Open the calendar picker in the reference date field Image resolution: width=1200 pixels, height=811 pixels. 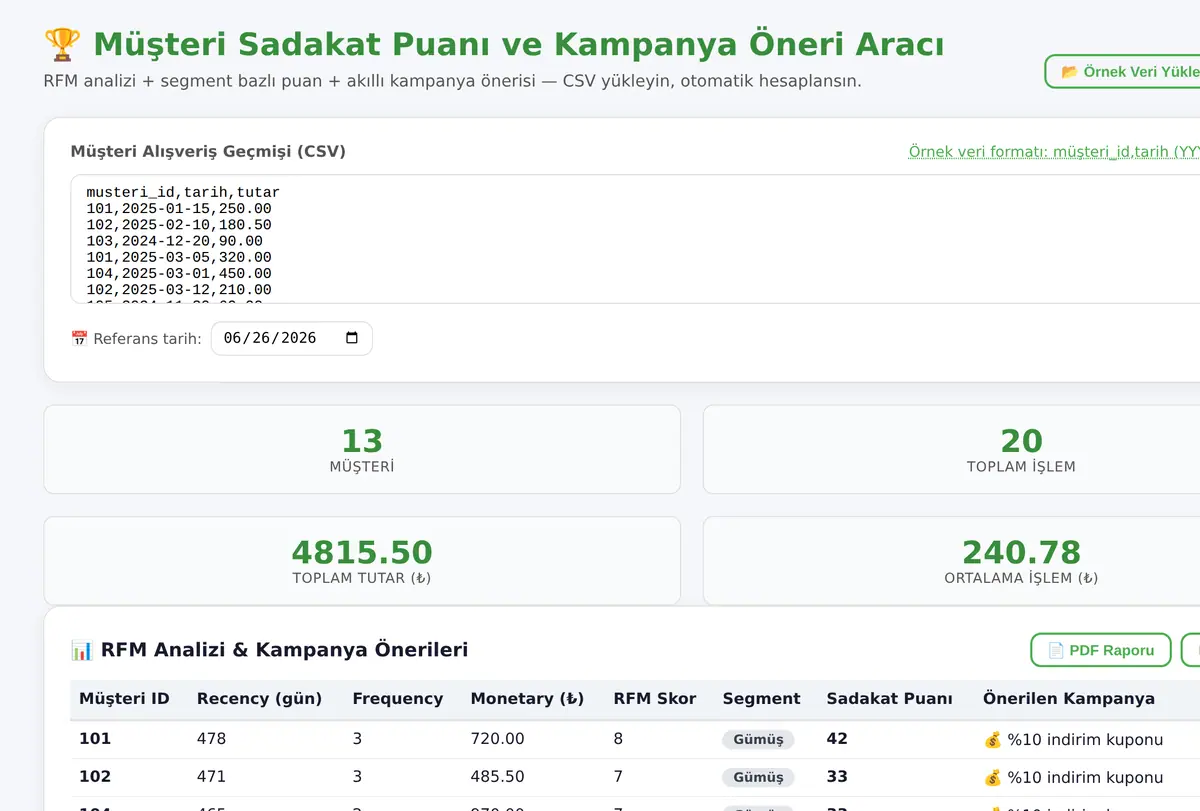click(x=351, y=338)
